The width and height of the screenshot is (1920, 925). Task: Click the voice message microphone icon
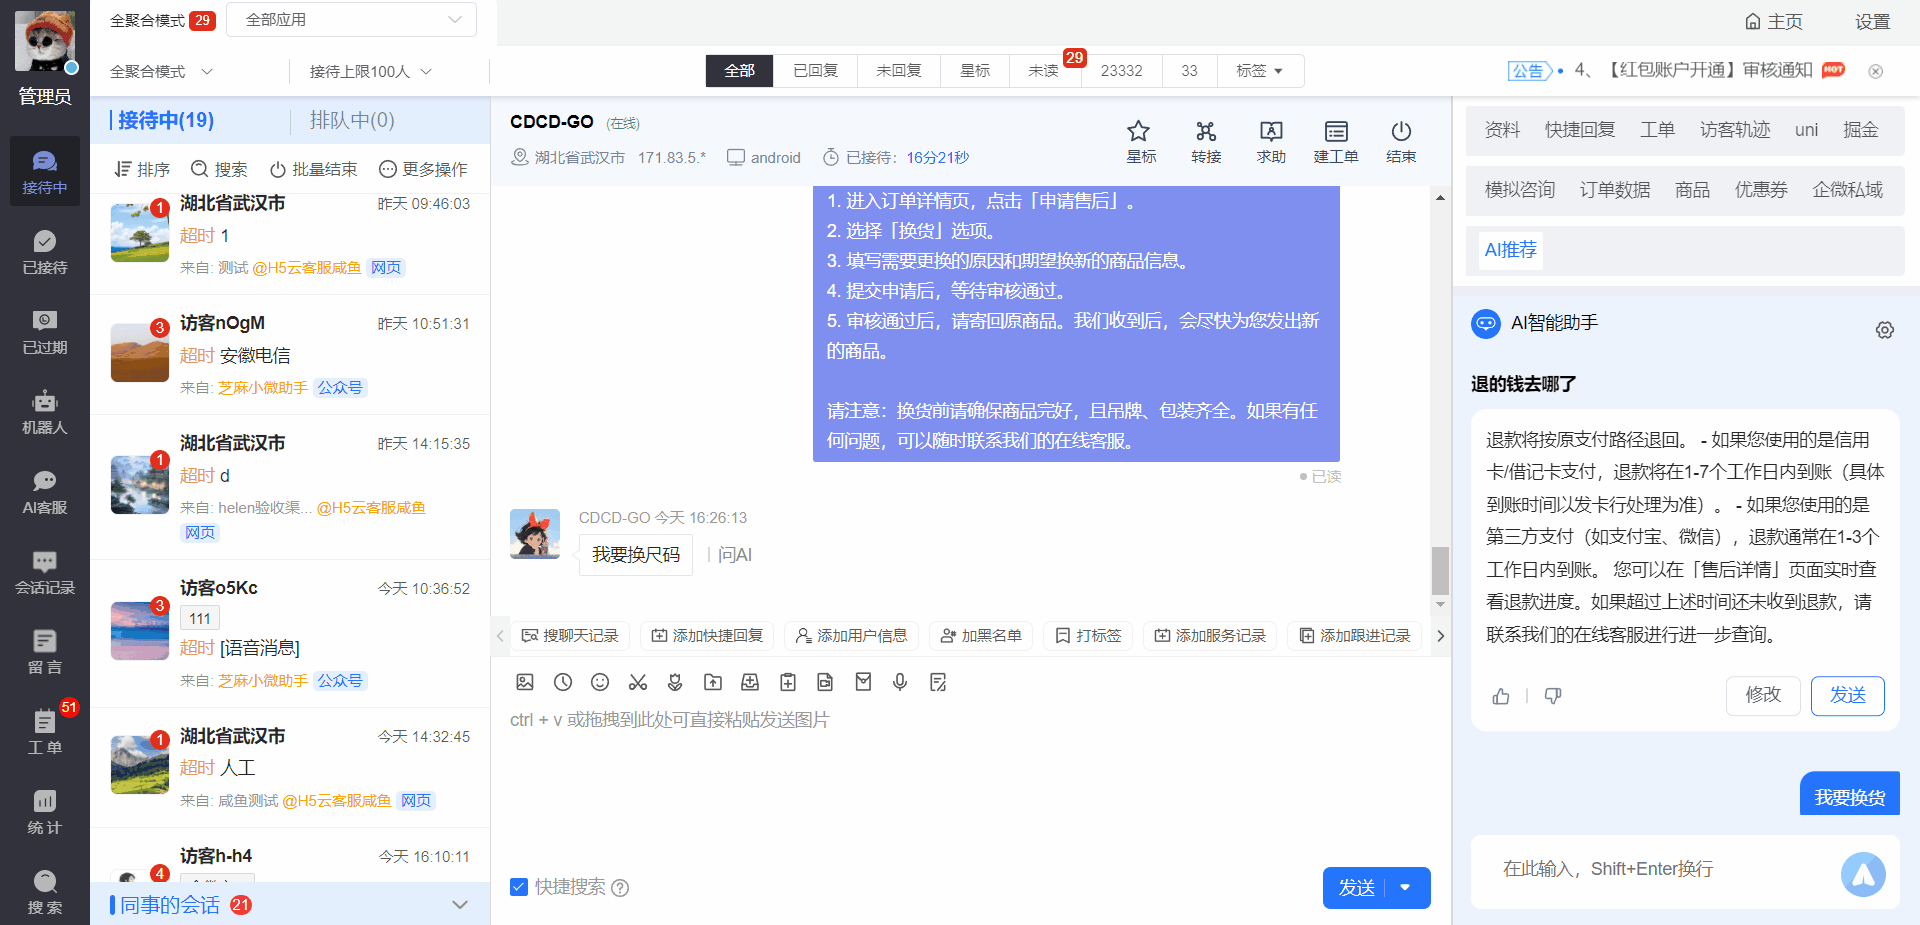point(899,682)
